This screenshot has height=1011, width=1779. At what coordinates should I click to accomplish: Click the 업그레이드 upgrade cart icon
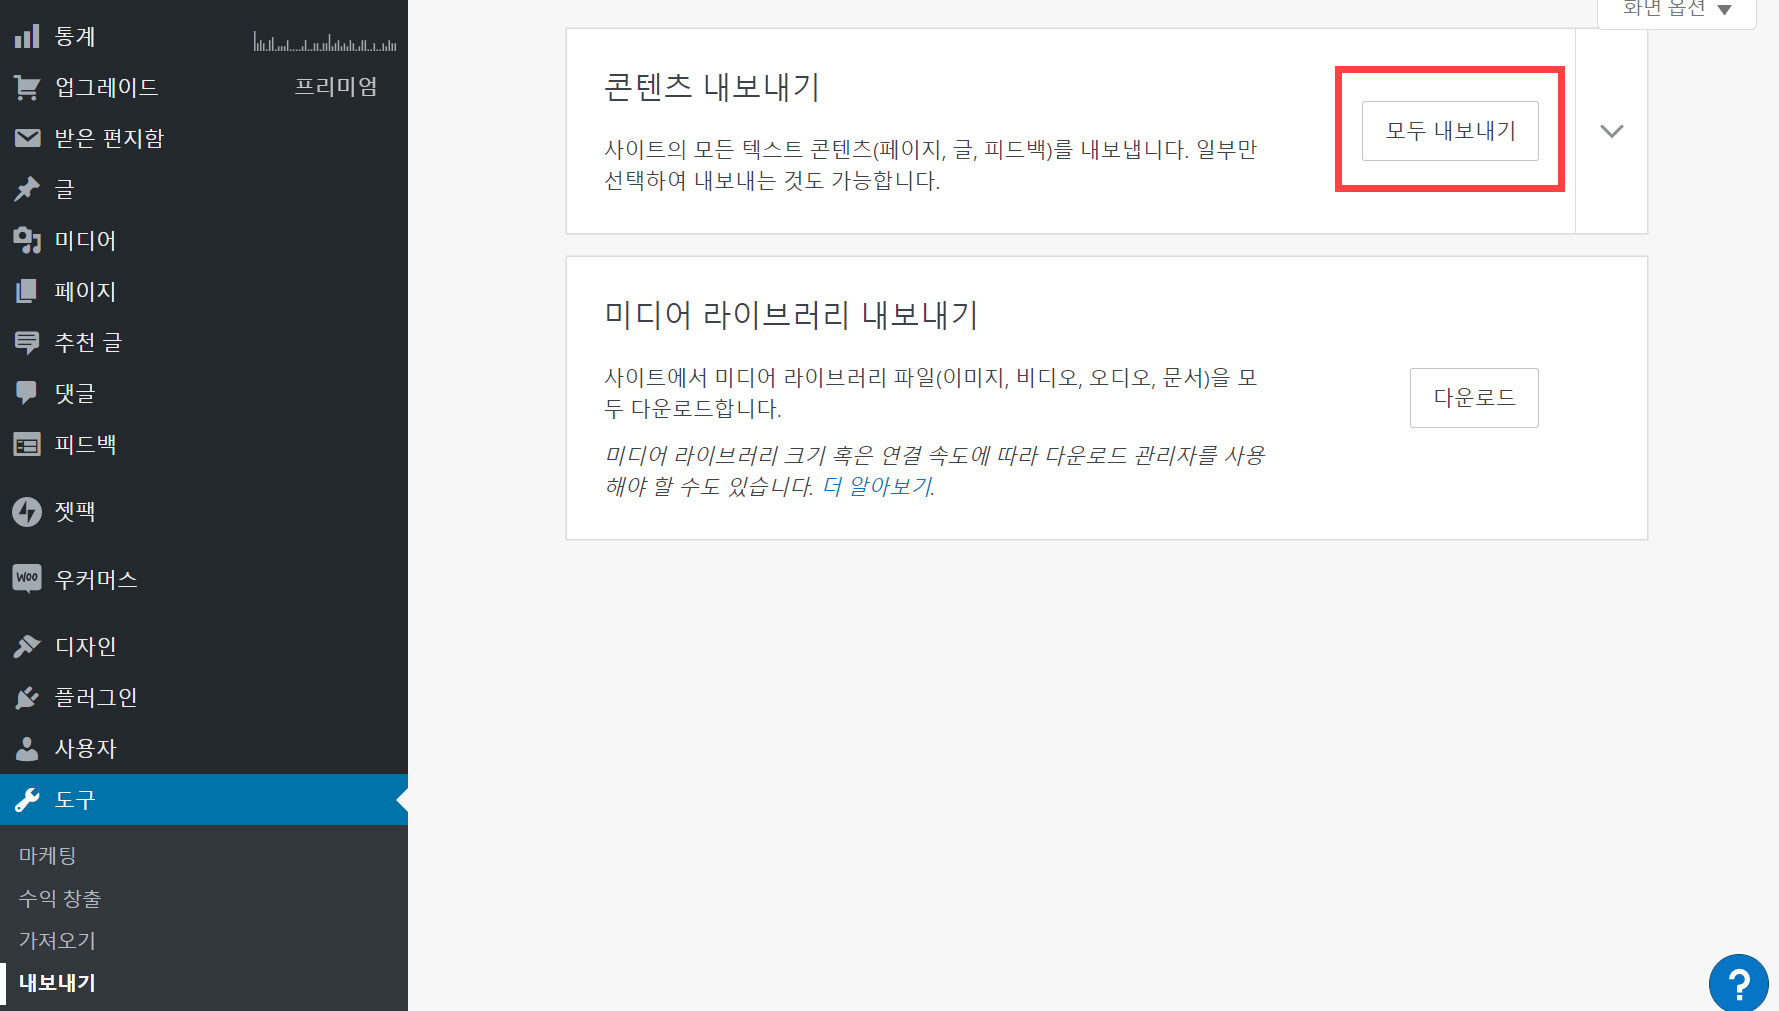click(27, 87)
